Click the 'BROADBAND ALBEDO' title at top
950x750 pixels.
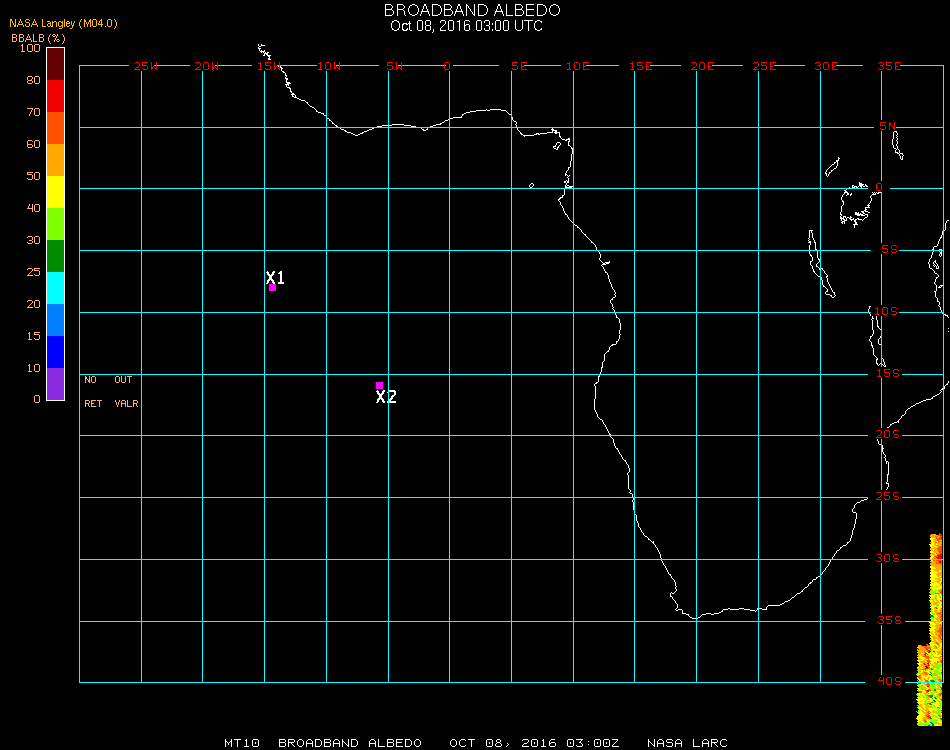pyautogui.click(x=472, y=10)
